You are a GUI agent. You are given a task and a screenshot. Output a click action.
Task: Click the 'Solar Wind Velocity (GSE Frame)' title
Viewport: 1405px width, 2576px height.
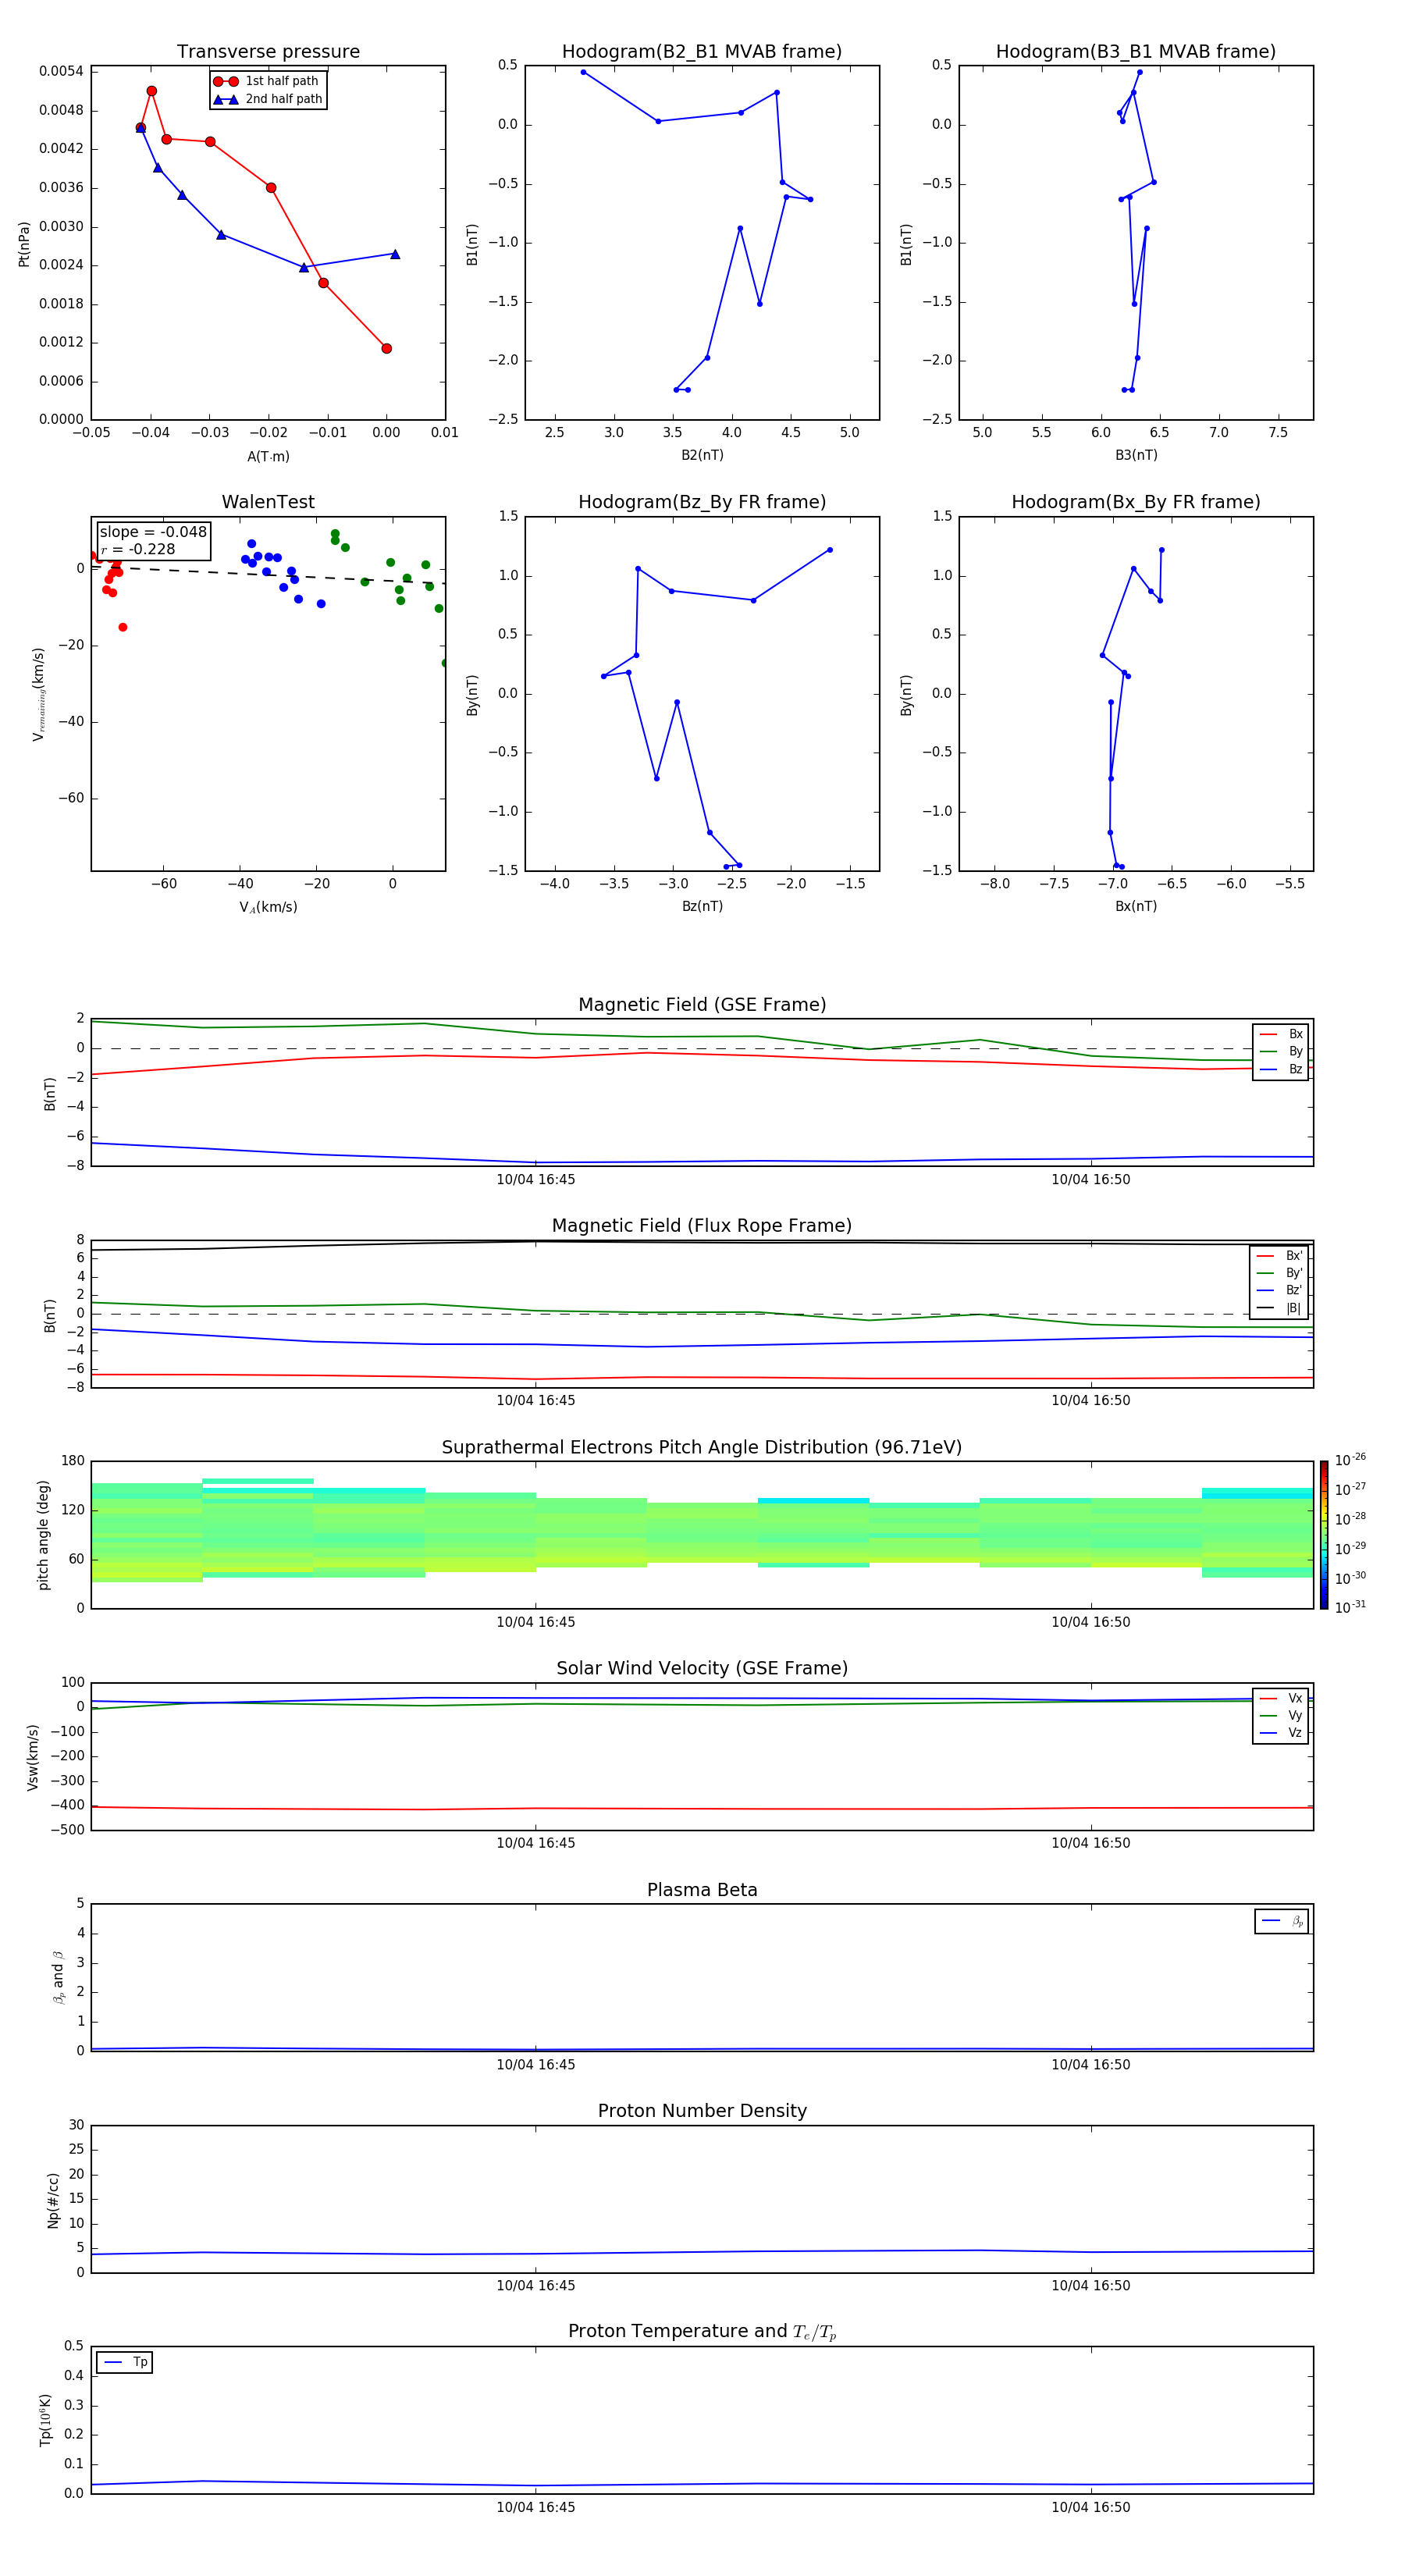702,1669
